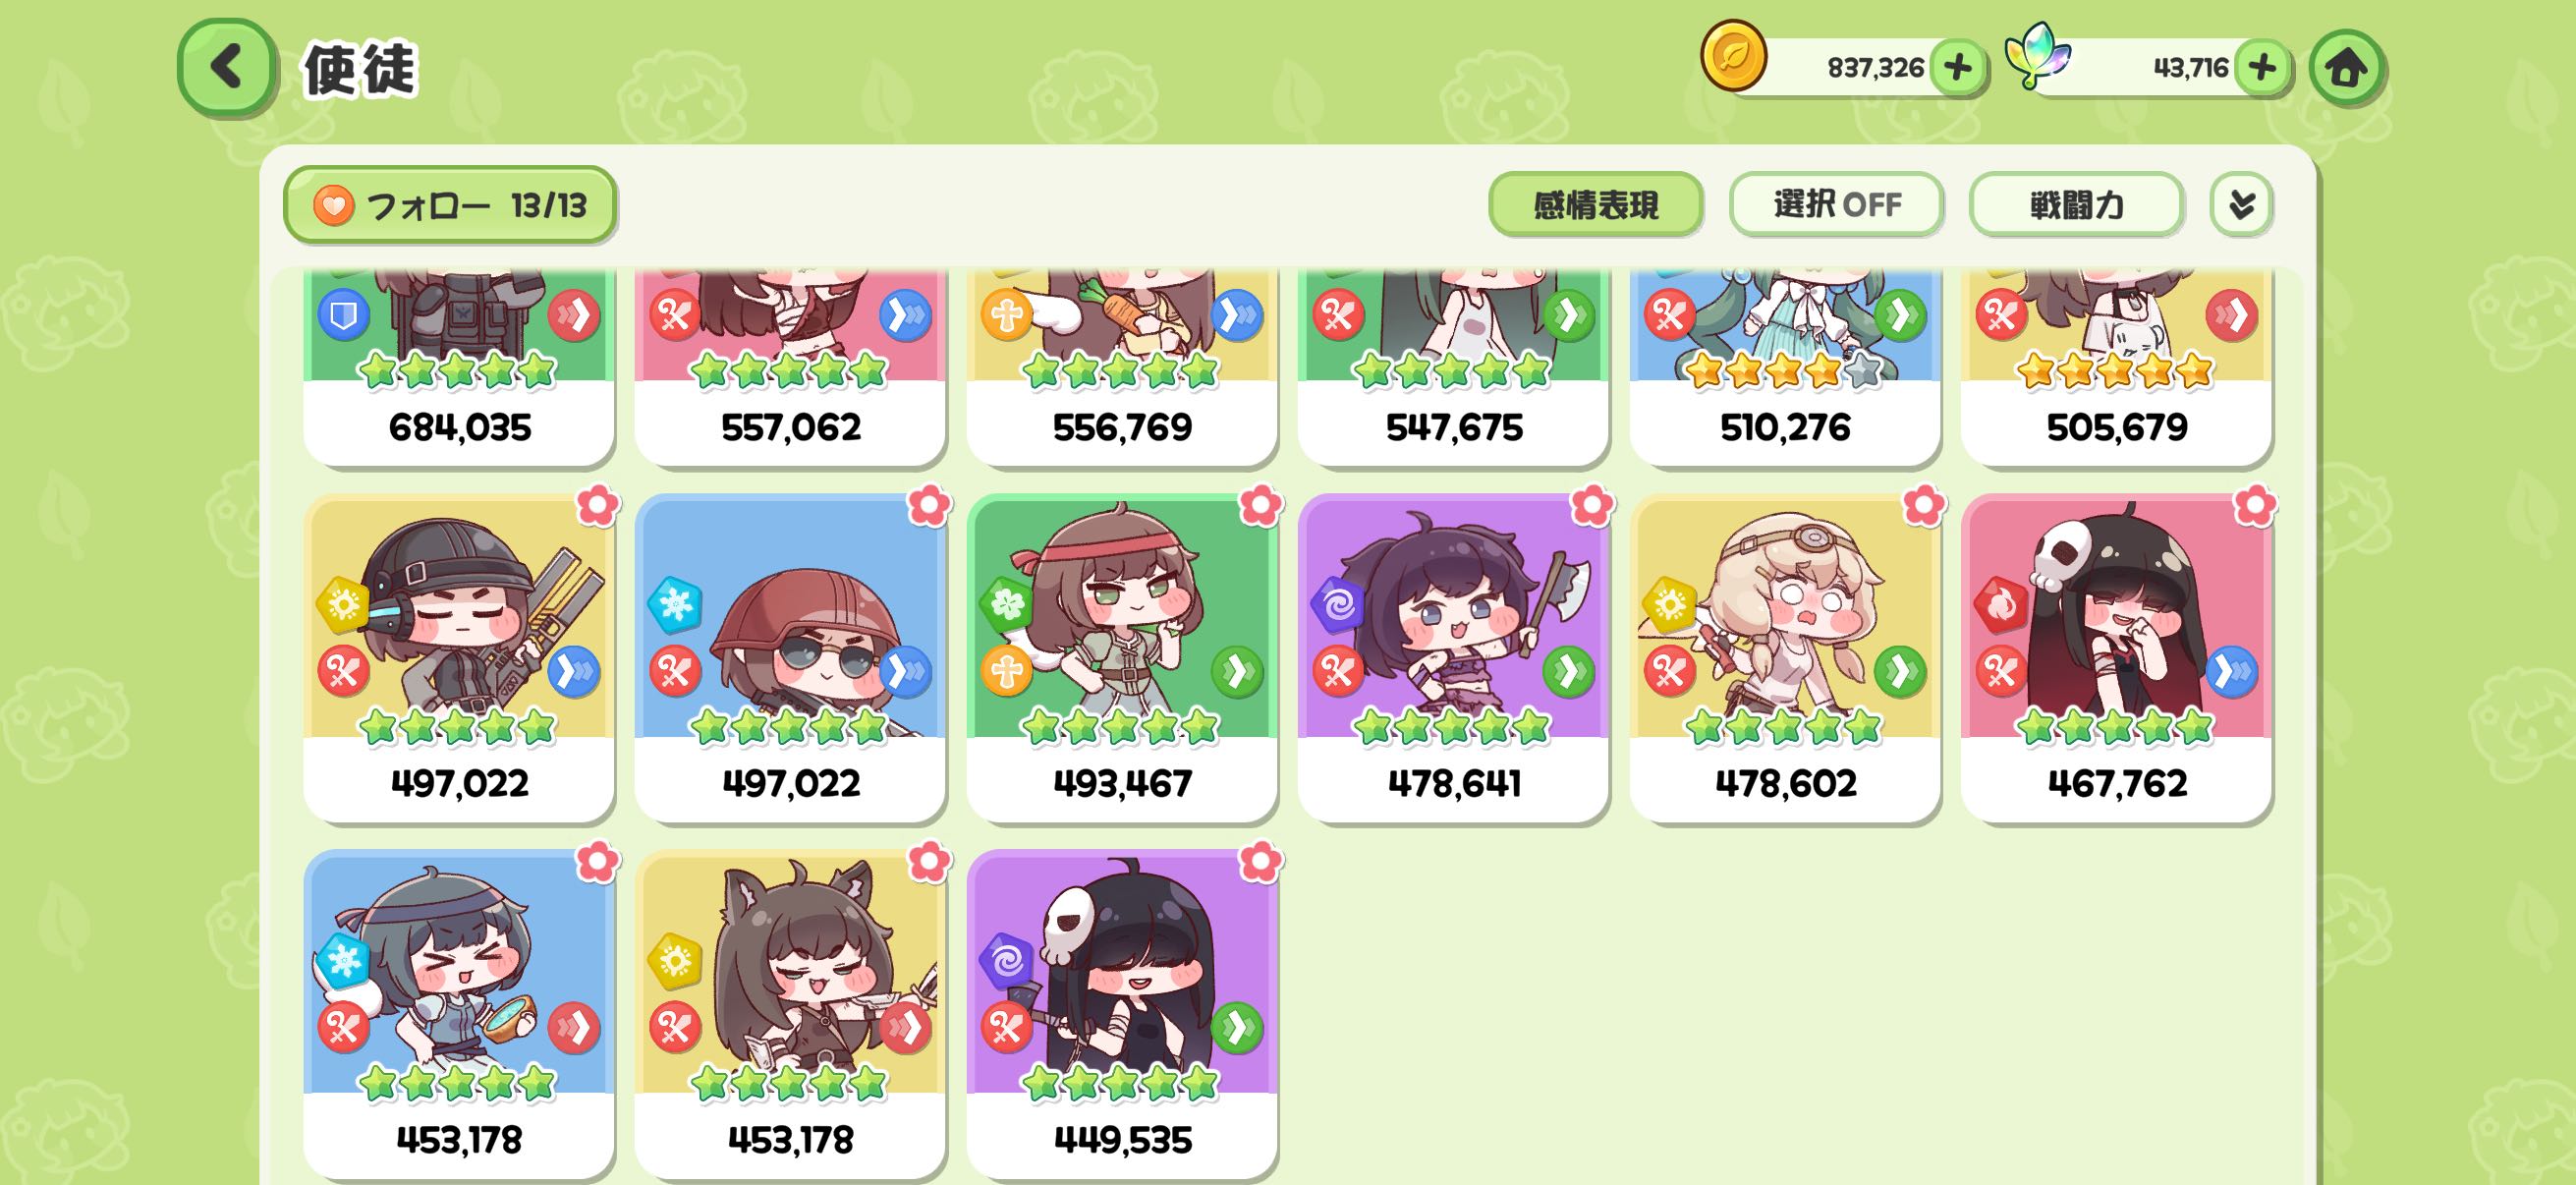
Task: Add crystal currency with the plus button
Action: point(2261,68)
